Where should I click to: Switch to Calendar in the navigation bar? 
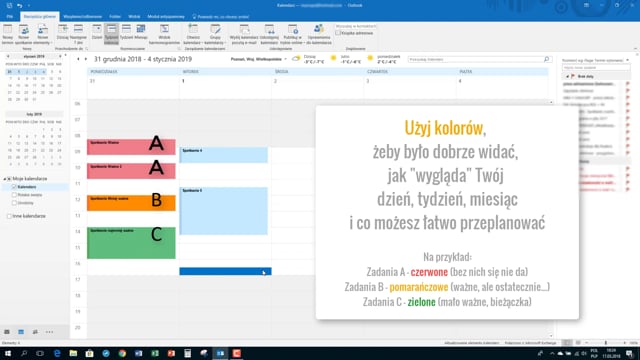coord(21,332)
